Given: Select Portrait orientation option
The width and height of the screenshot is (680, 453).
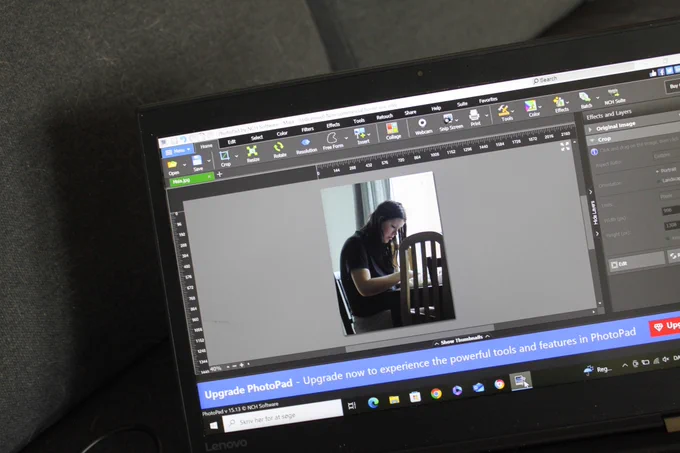Looking at the screenshot, I should [666, 170].
